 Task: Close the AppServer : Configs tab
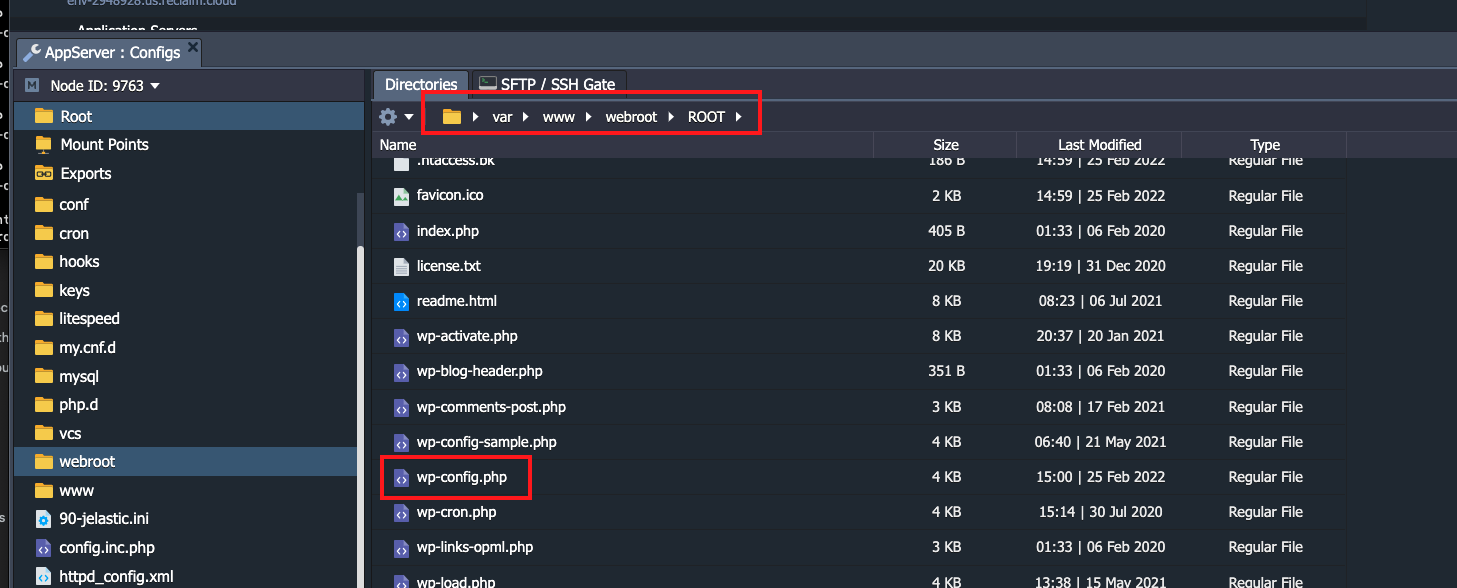(193, 47)
